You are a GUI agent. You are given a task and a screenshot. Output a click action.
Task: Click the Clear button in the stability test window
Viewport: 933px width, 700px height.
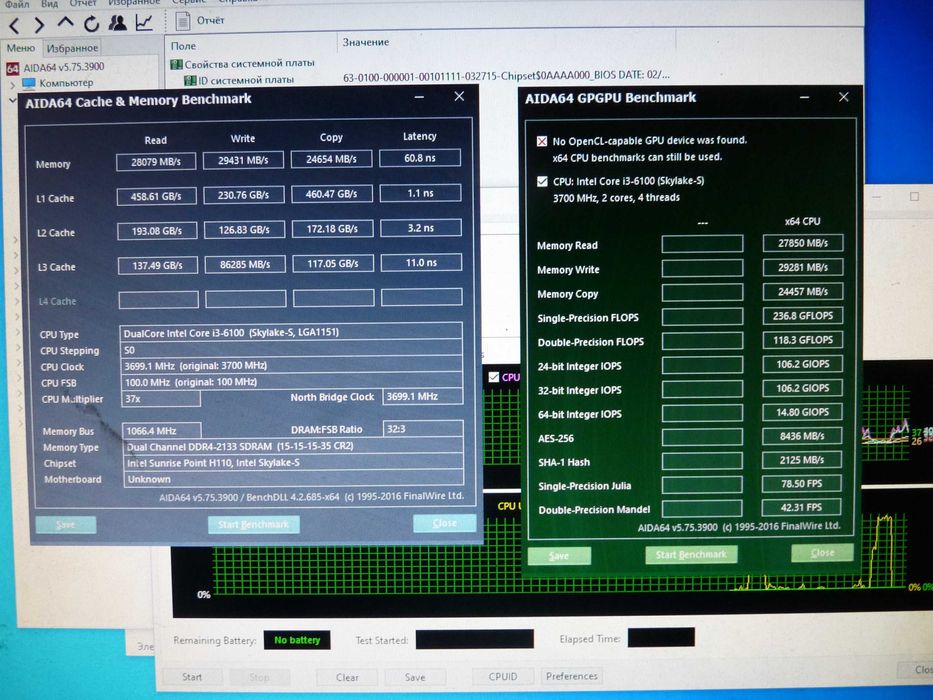tap(347, 677)
